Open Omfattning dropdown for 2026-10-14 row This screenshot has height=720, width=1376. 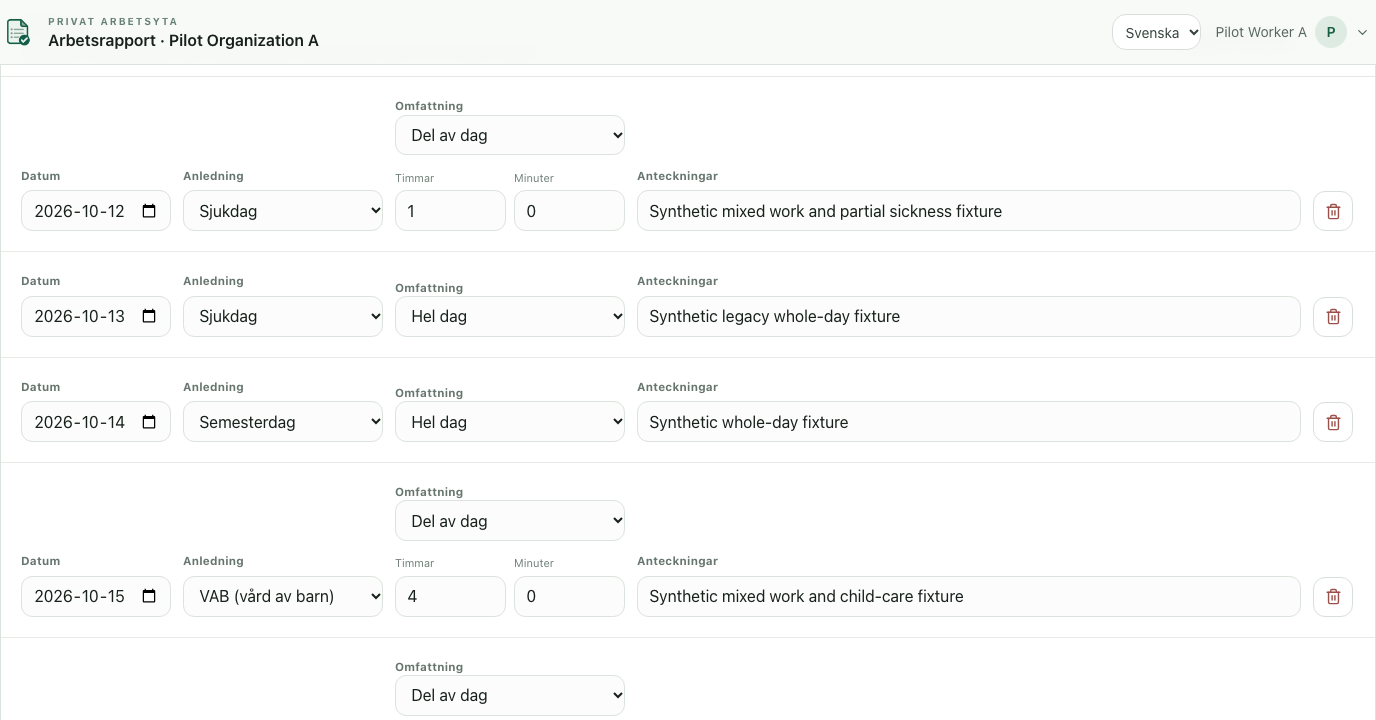tap(510, 422)
